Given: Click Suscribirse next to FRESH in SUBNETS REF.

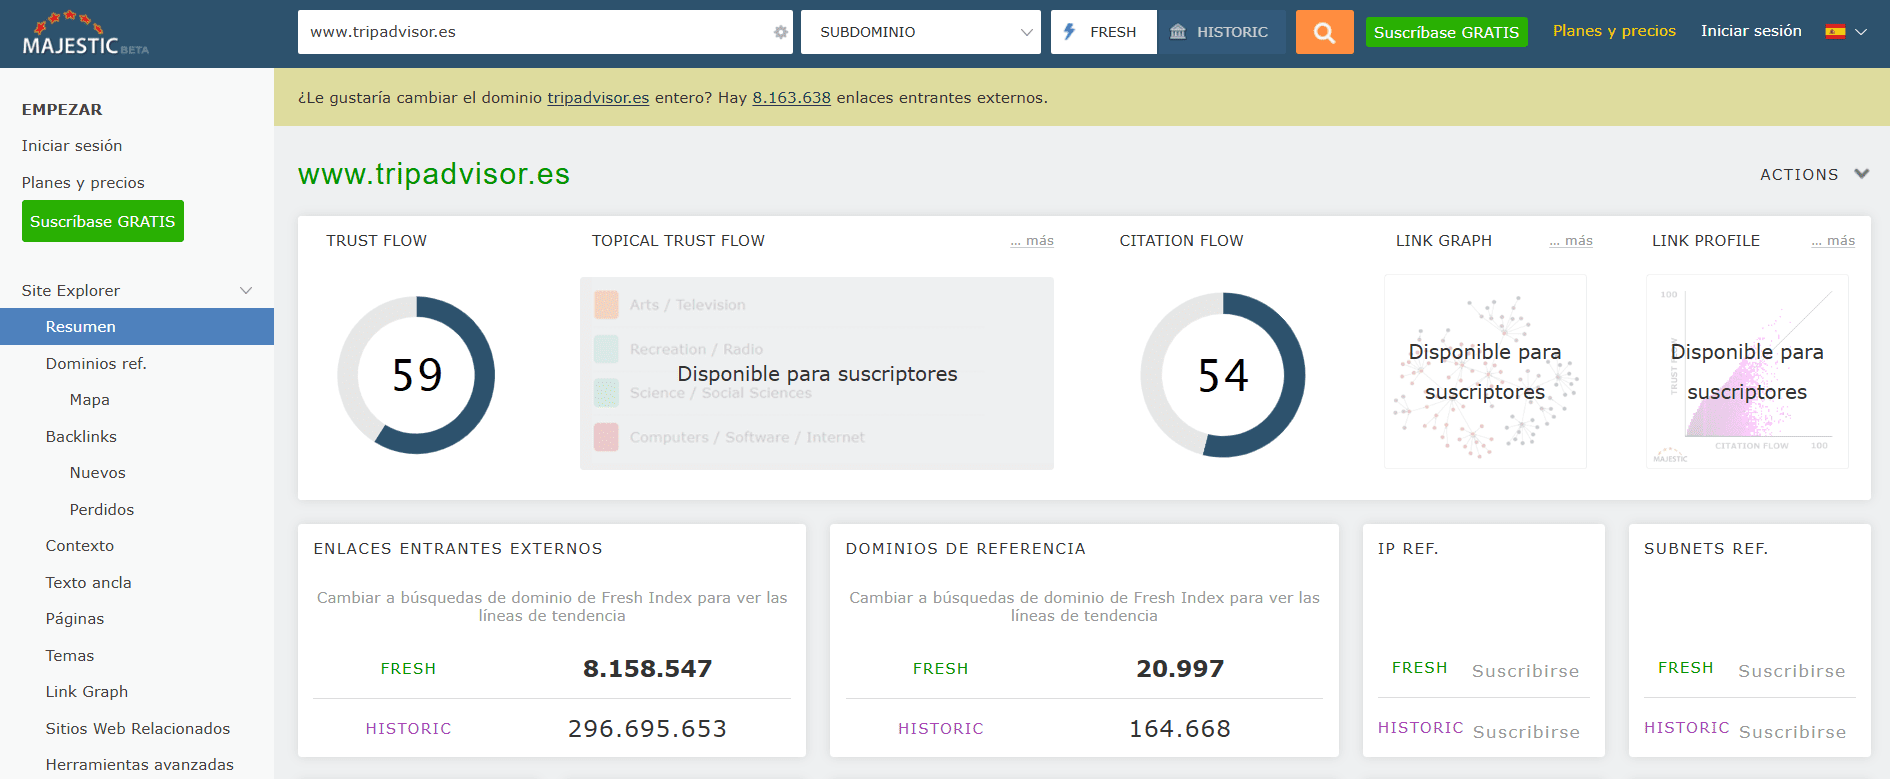Looking at the screenshot, I should click(x=1792, y=671).
